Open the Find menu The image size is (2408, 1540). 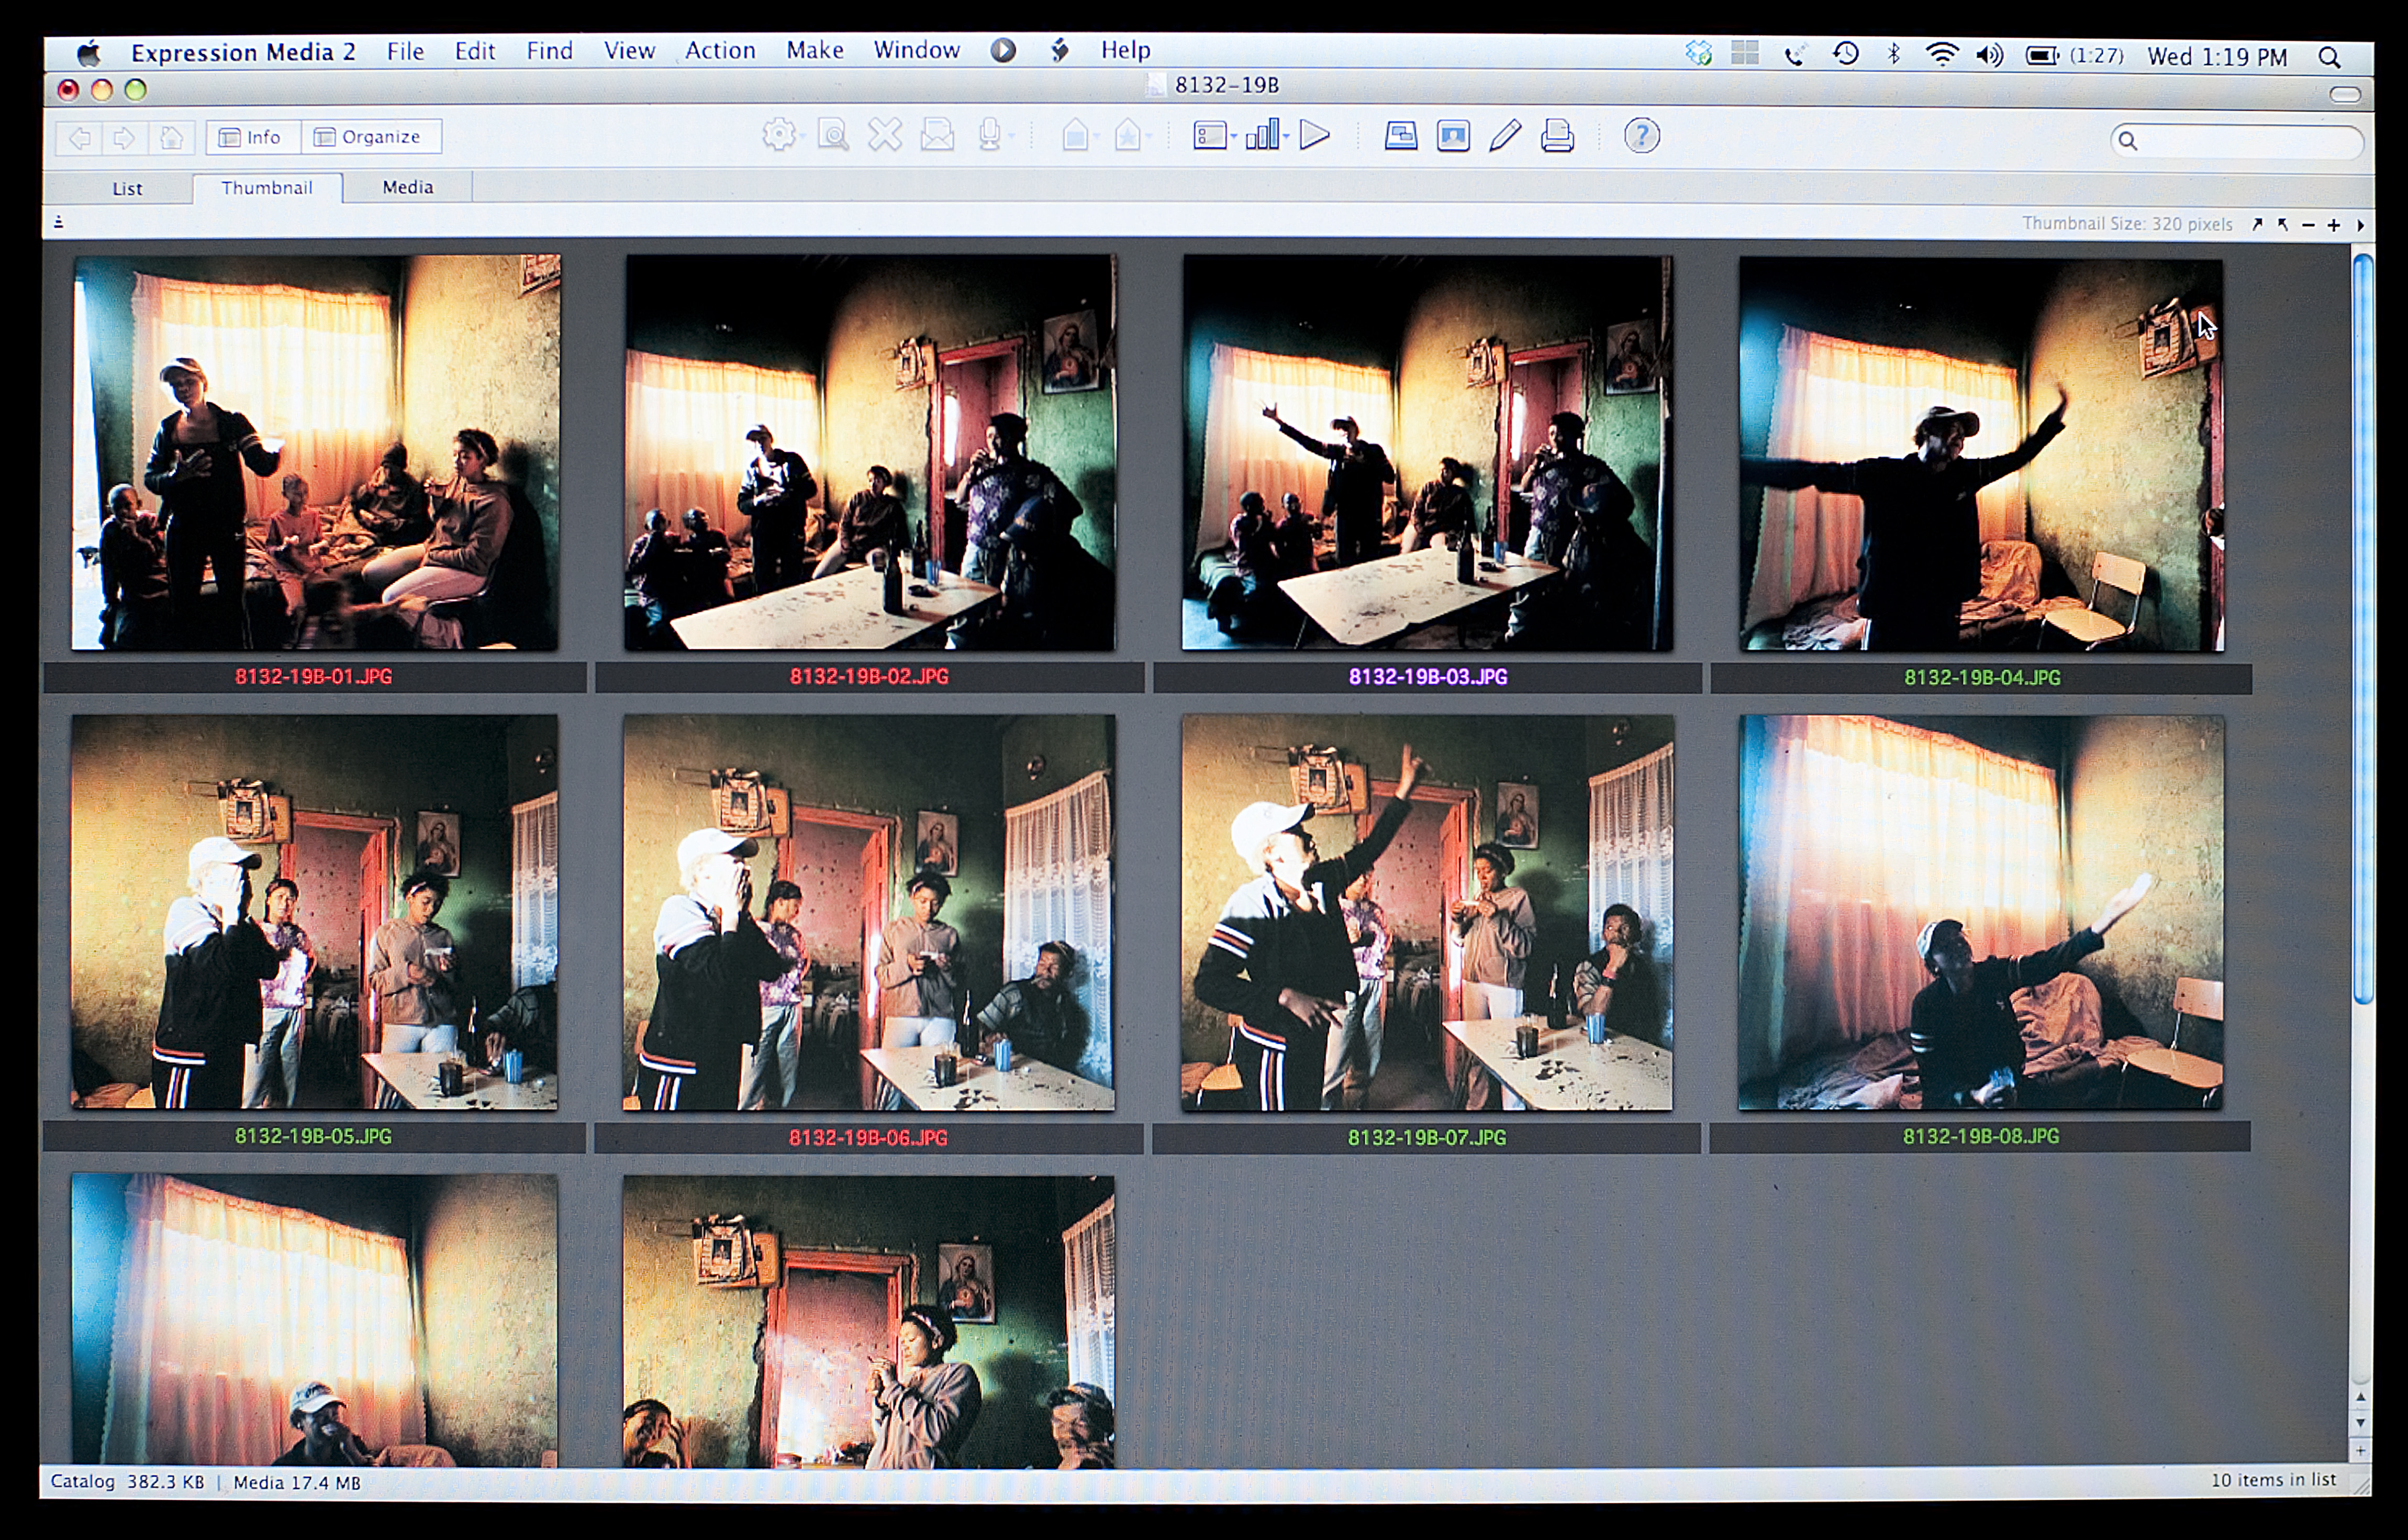[x=550, y=51]
